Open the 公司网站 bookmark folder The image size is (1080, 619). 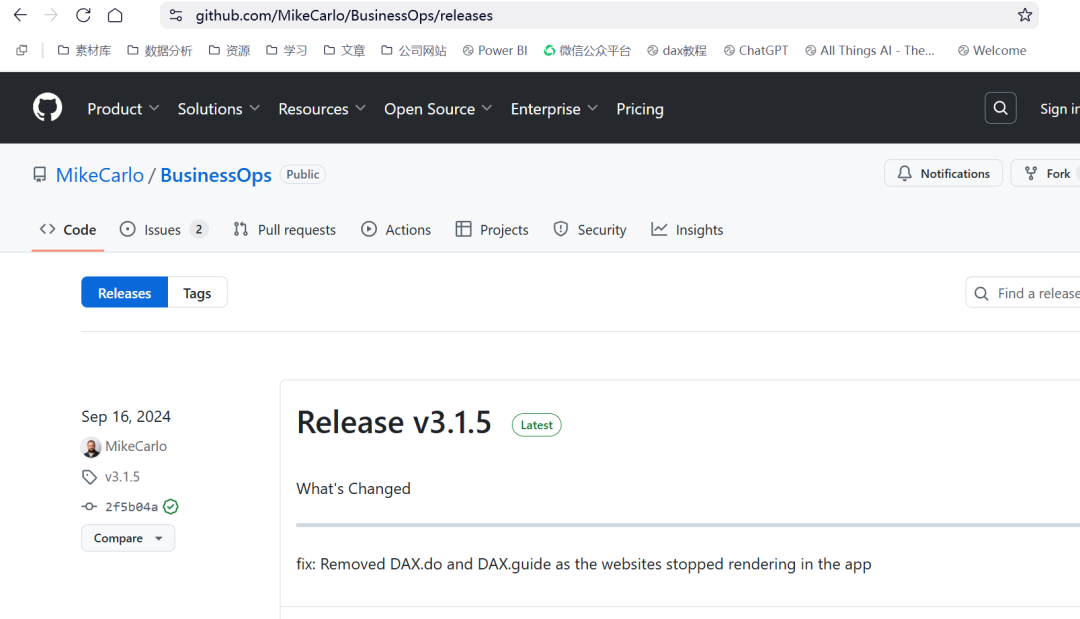pos(414,50)
